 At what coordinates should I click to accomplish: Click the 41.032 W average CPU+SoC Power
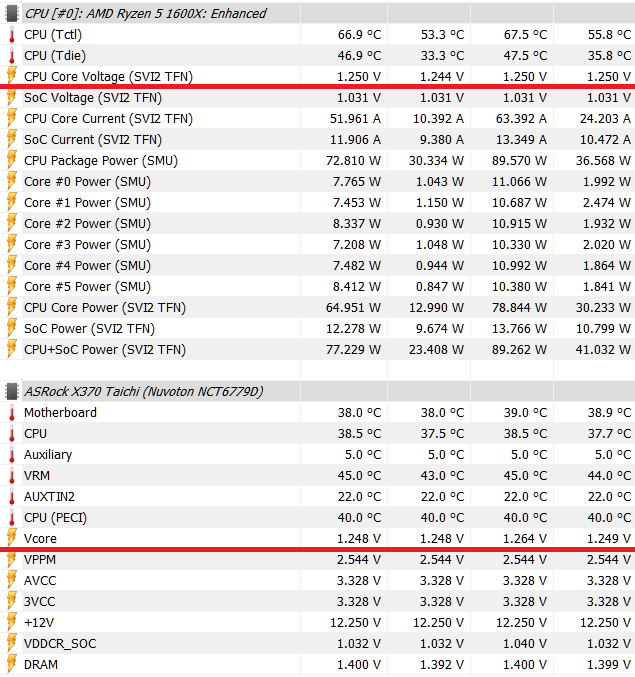(603, 350)
